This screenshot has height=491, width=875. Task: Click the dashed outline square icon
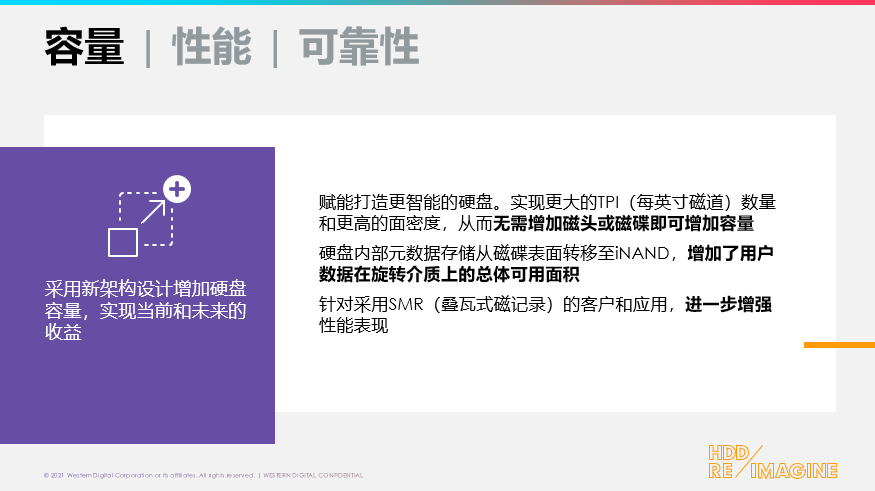[146, 219]
